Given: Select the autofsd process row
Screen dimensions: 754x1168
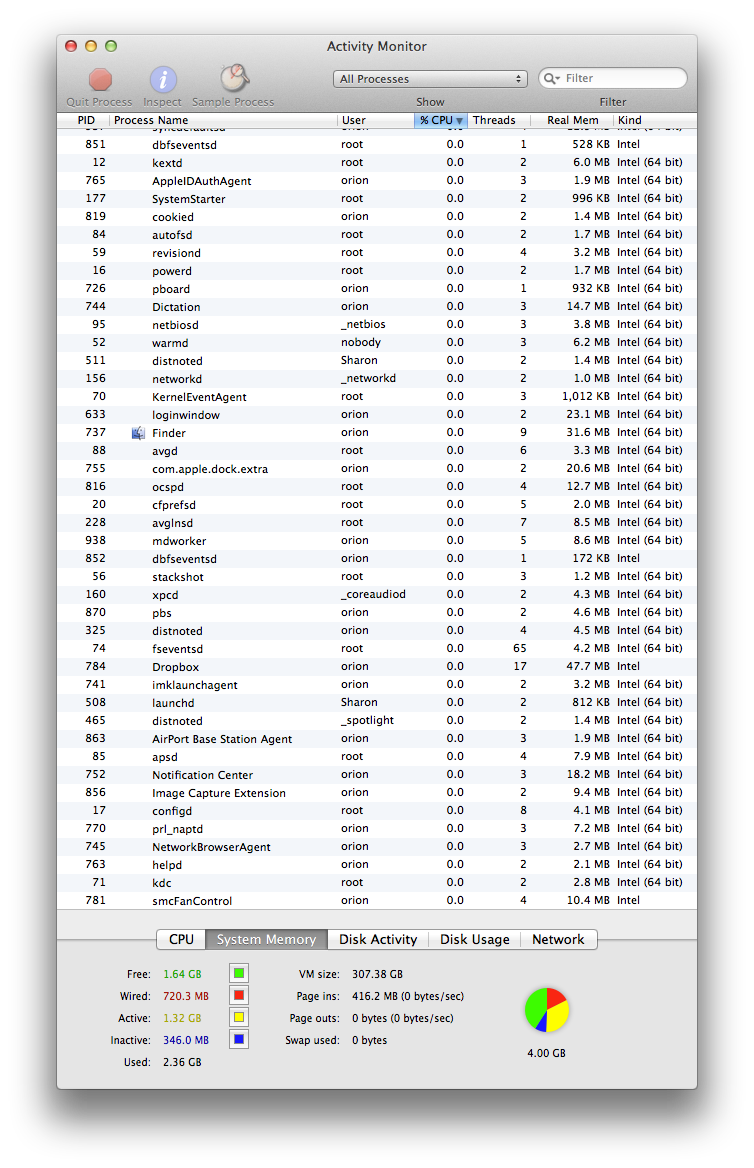Looking at the screenshot, I should (377, 235).
